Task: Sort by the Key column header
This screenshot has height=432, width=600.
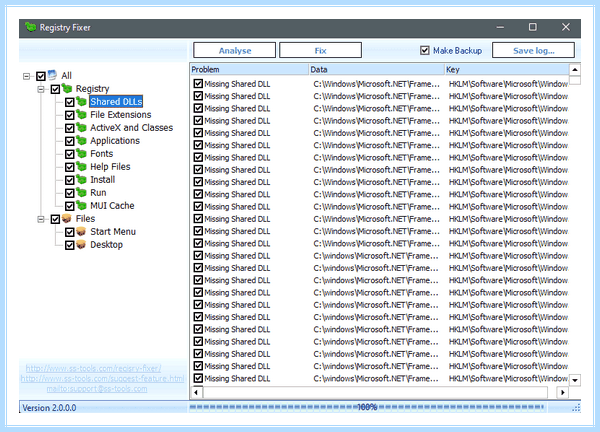Action: click(507, 69)
